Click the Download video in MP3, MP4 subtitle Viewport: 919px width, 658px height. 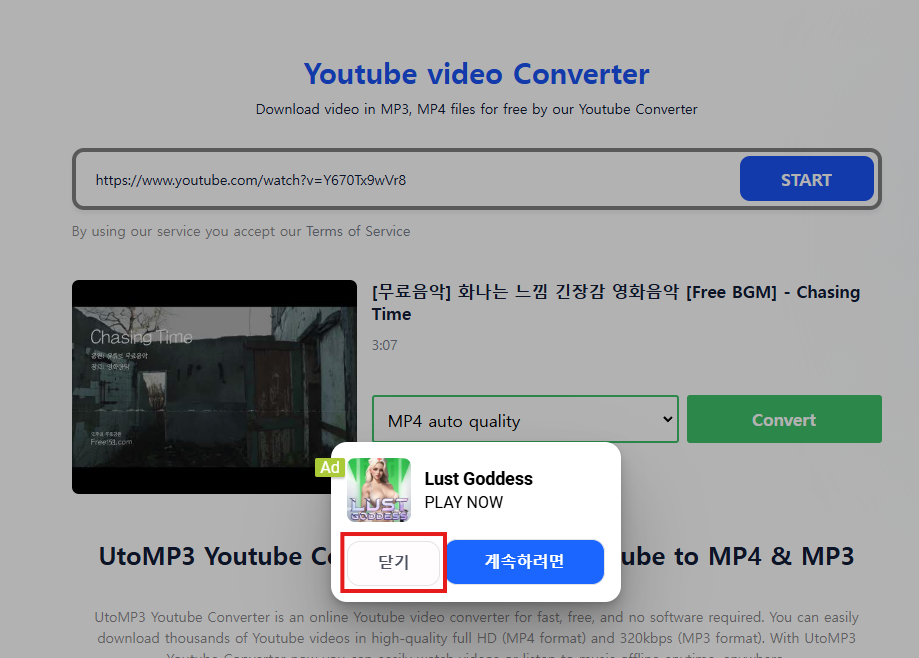476,110
